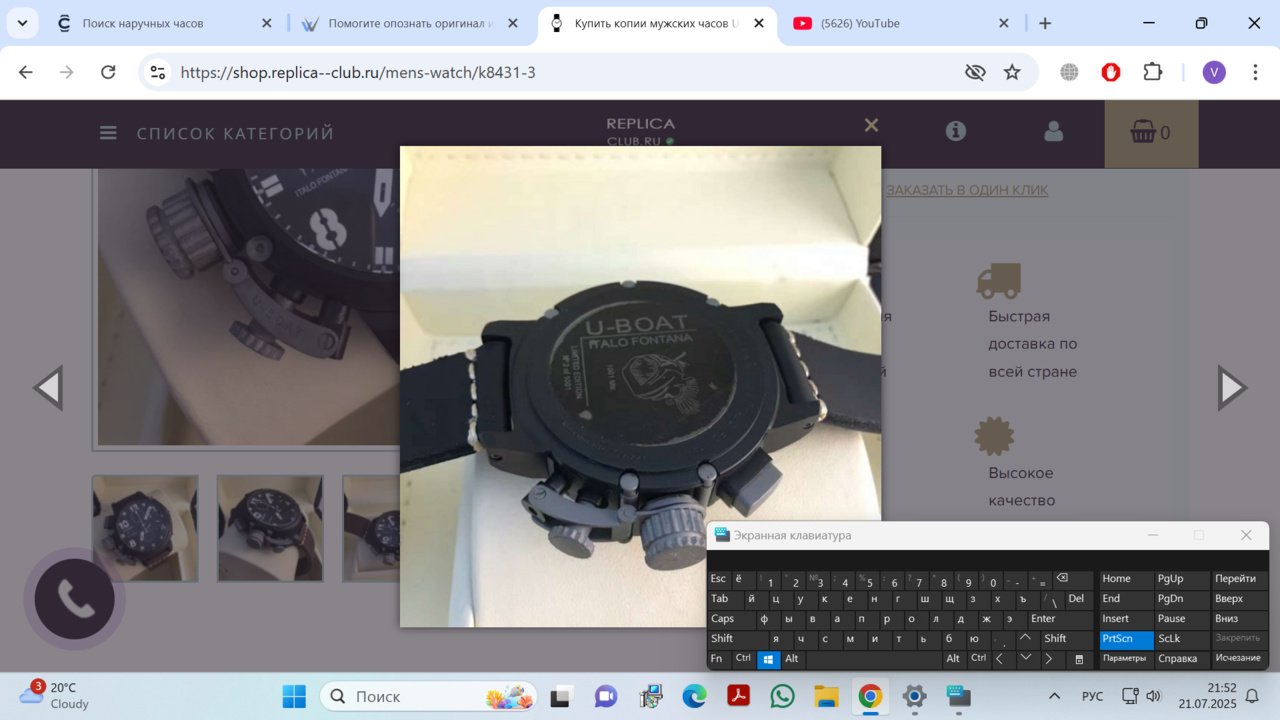Click the crossed-out eye tracking icon

975,72
